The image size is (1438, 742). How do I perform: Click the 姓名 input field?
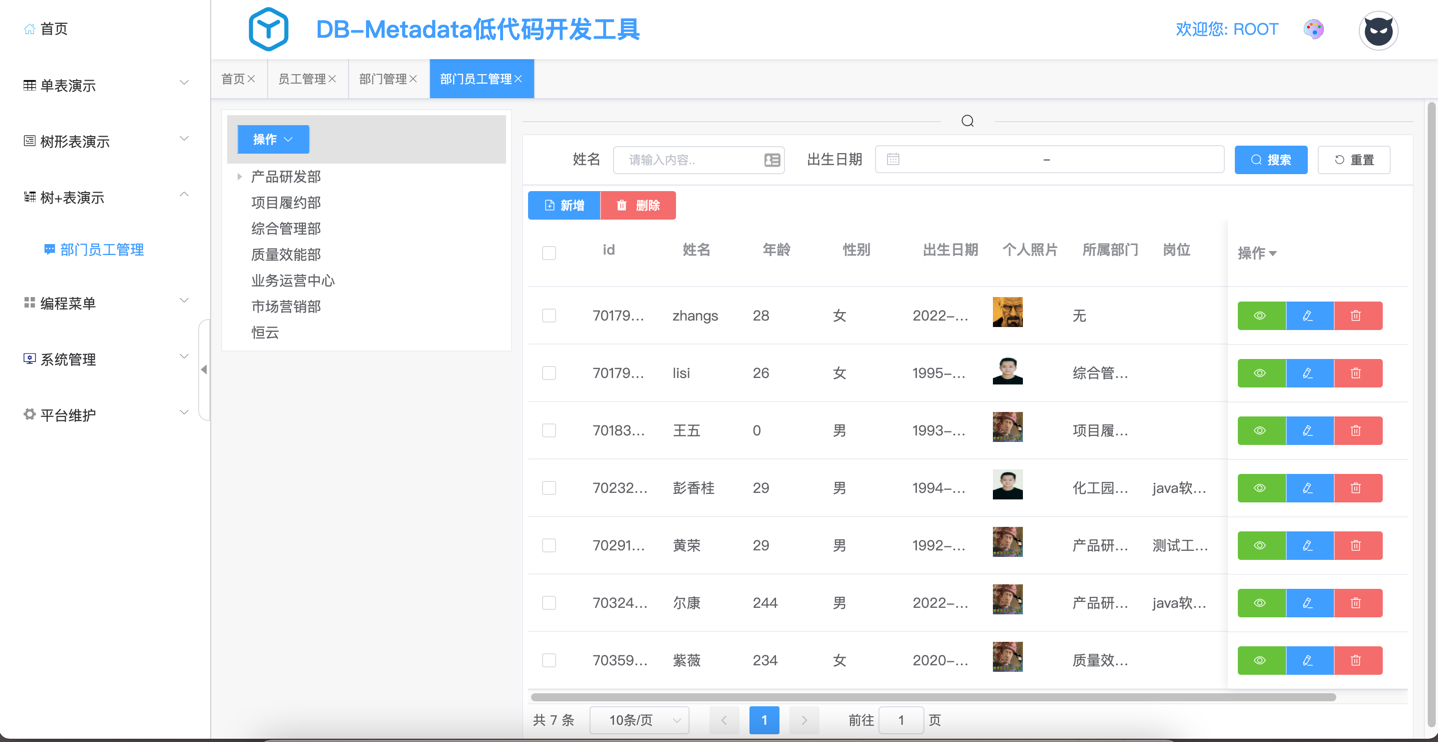pos(688,160)
